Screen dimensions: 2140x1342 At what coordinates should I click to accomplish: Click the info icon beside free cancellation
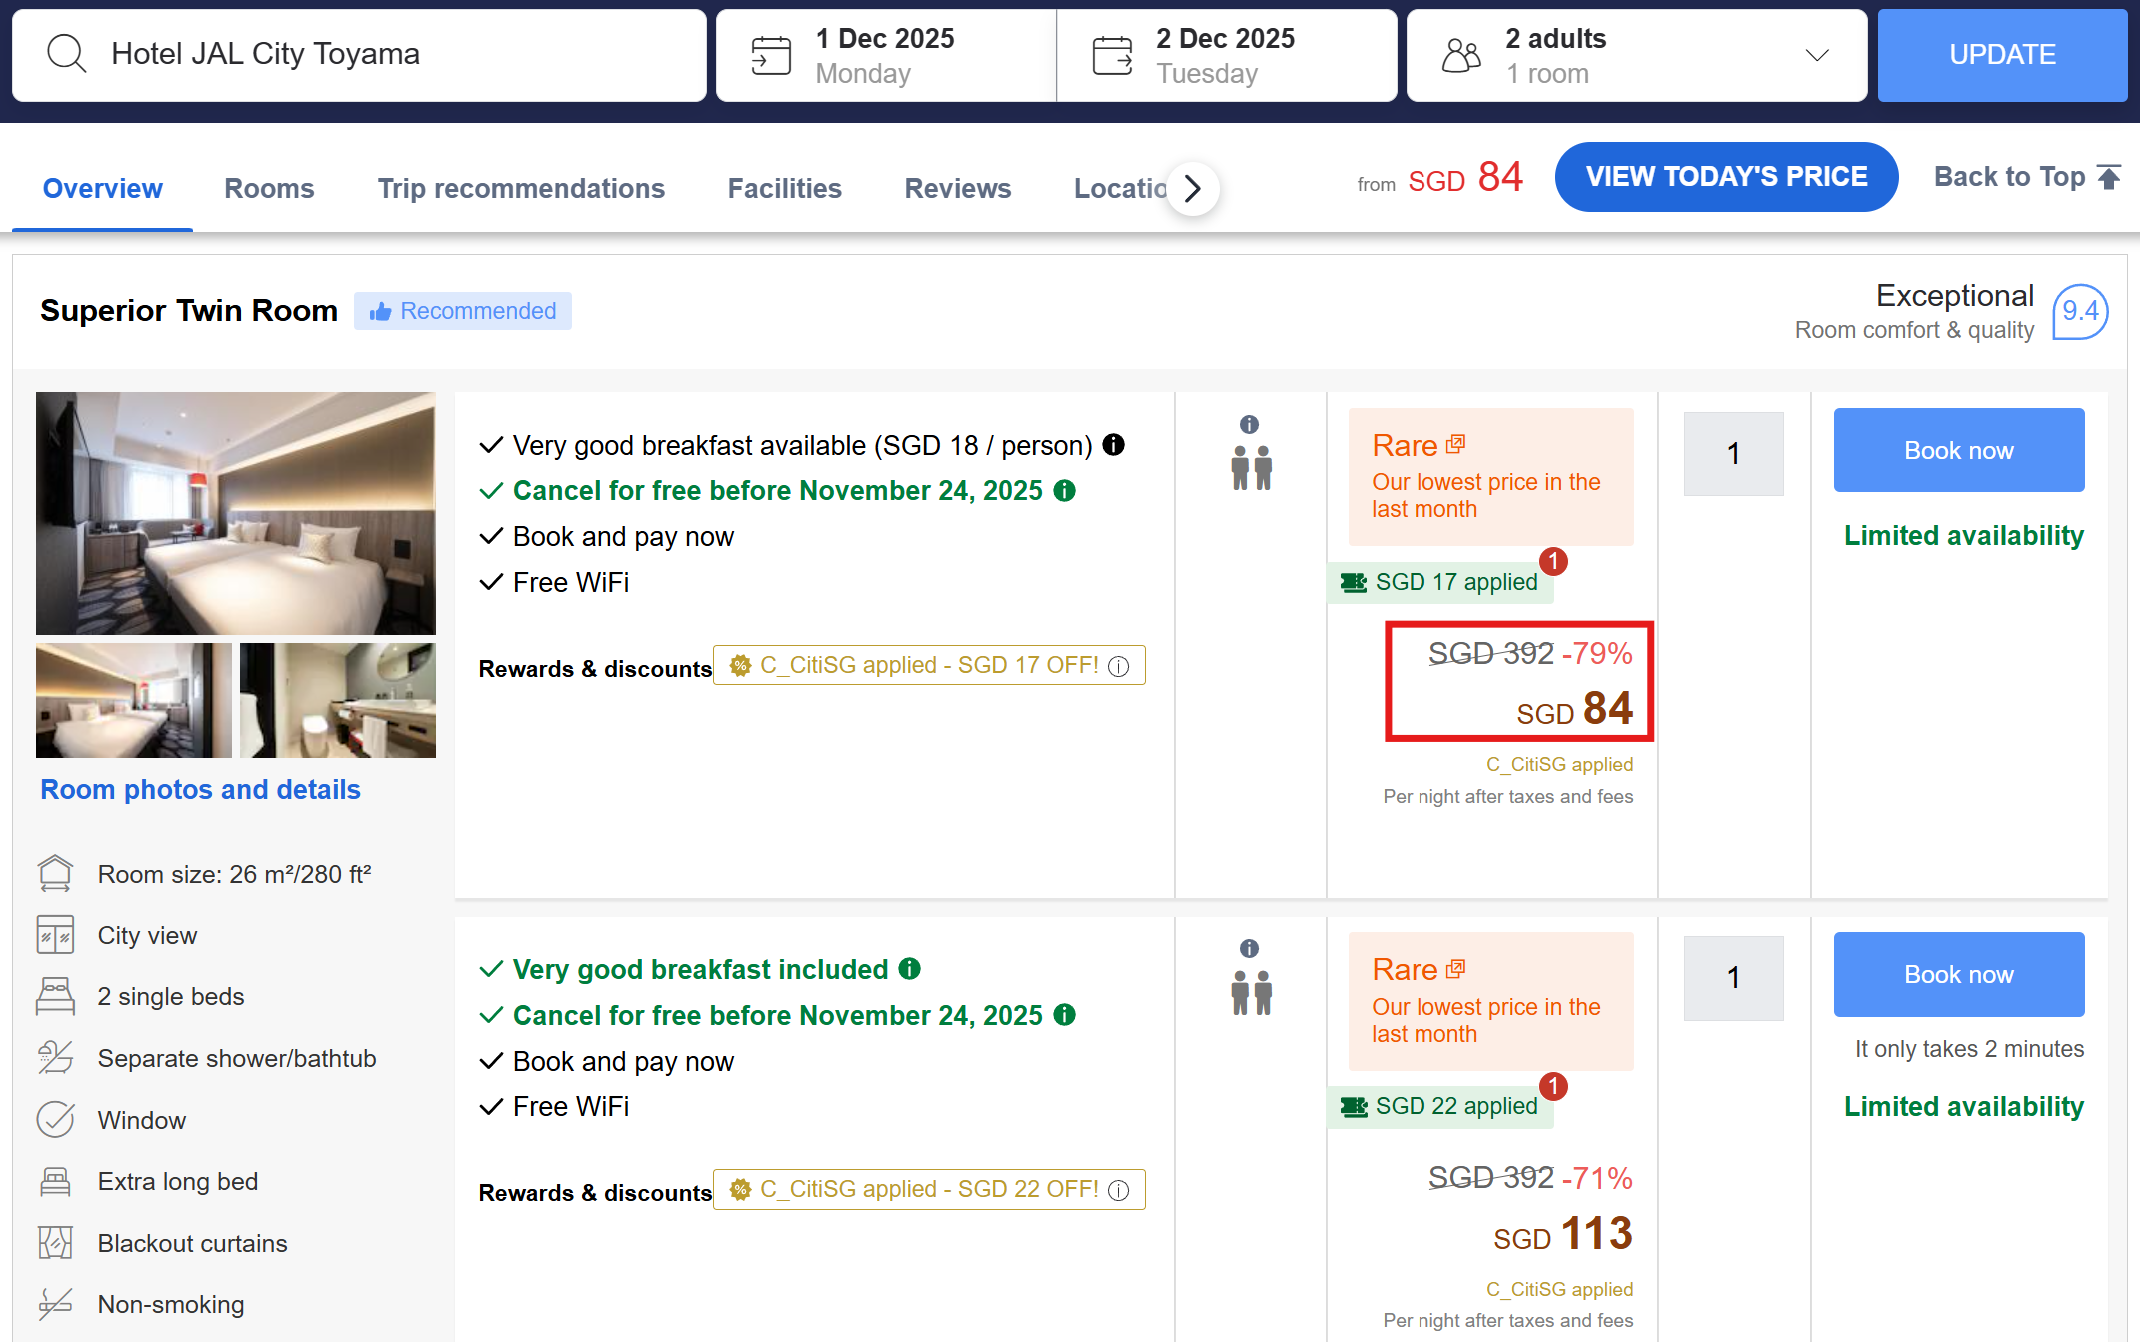pyautogui.click(x=1064, y=490)
